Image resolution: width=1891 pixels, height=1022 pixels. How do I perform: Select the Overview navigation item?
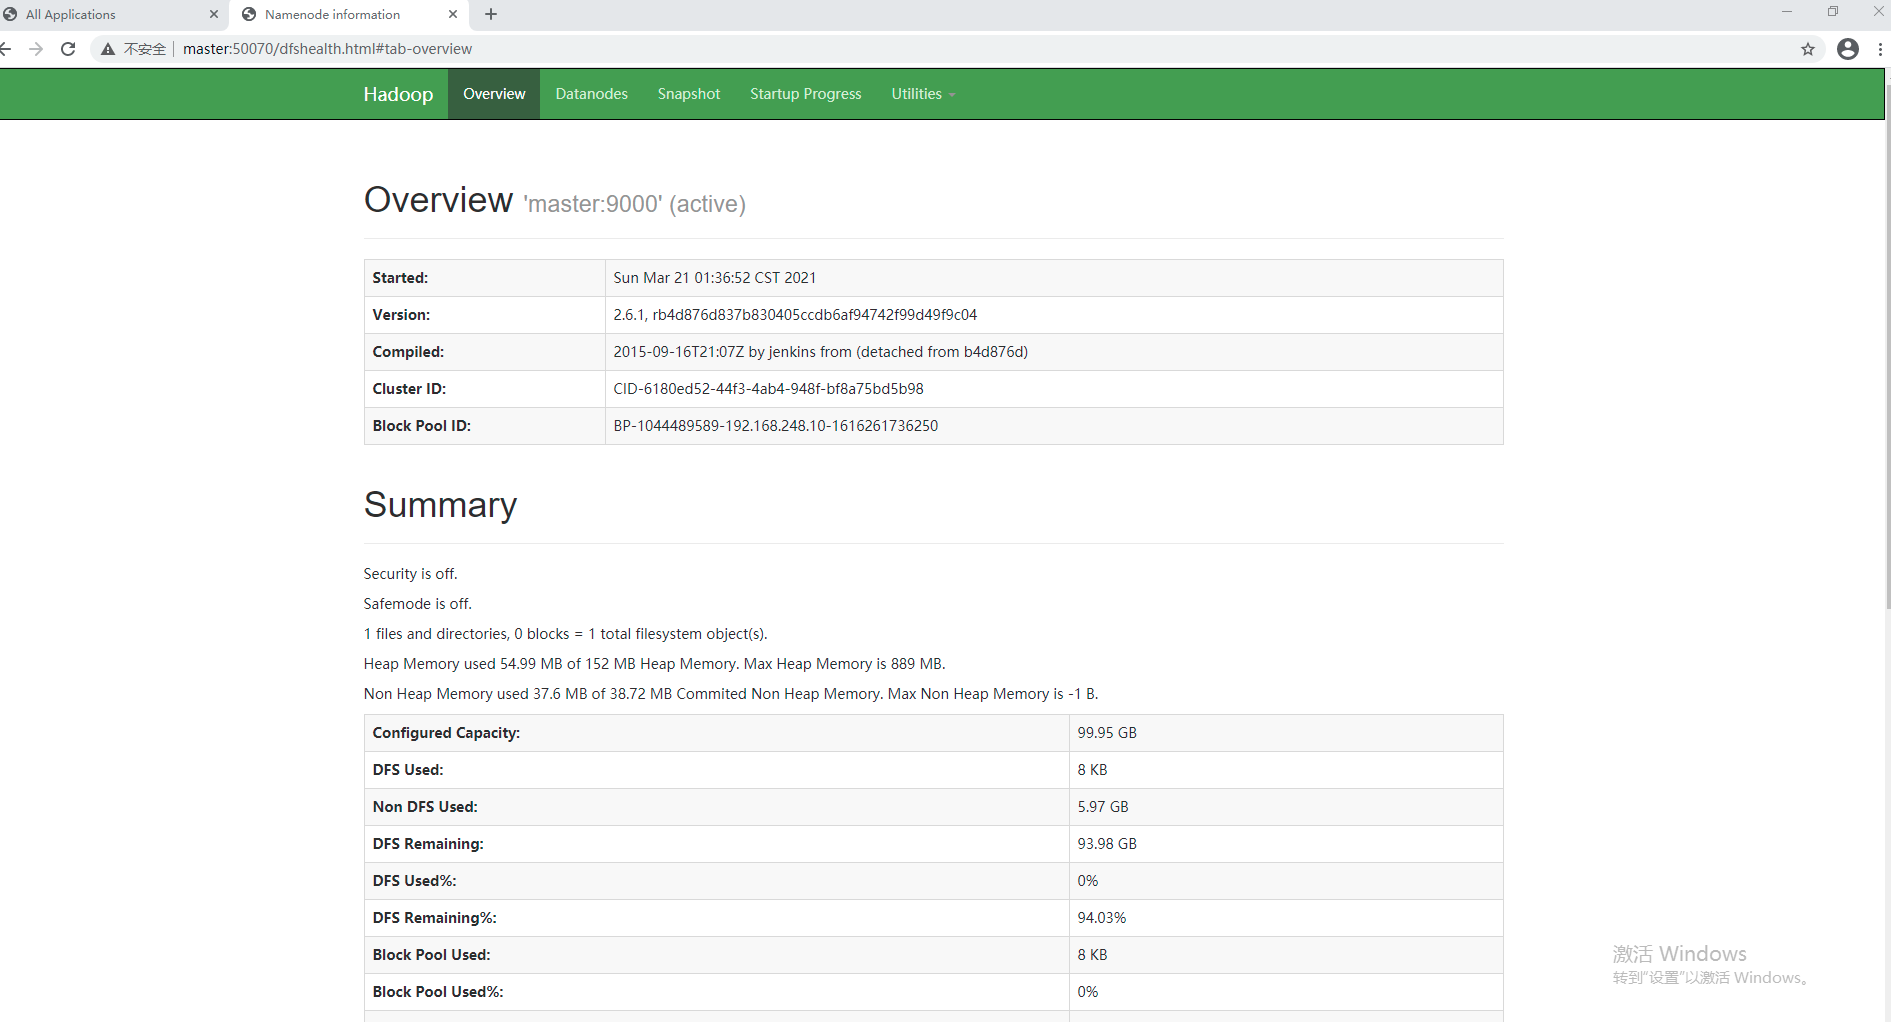pyautogui.click(x=494, y=93)
